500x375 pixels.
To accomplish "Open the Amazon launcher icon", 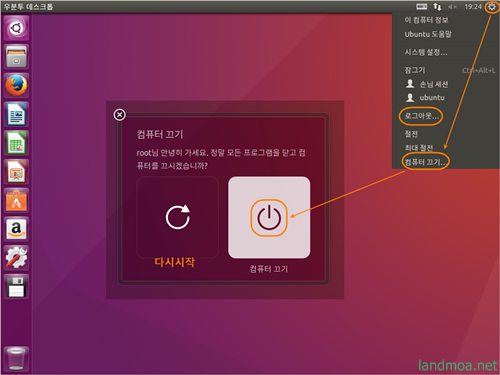I will pyautogui.click(x=16, y=229).
